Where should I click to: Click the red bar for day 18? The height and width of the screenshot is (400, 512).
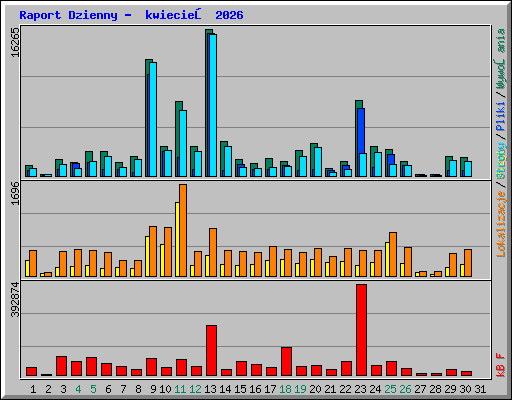[286, 361]
